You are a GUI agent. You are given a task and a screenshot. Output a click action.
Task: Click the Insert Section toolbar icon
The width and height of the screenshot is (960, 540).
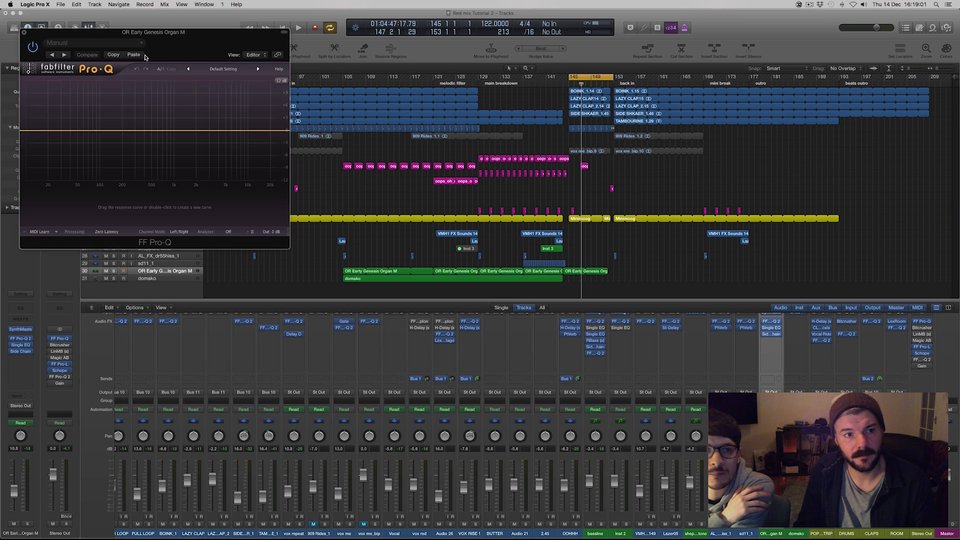[714, 50]
